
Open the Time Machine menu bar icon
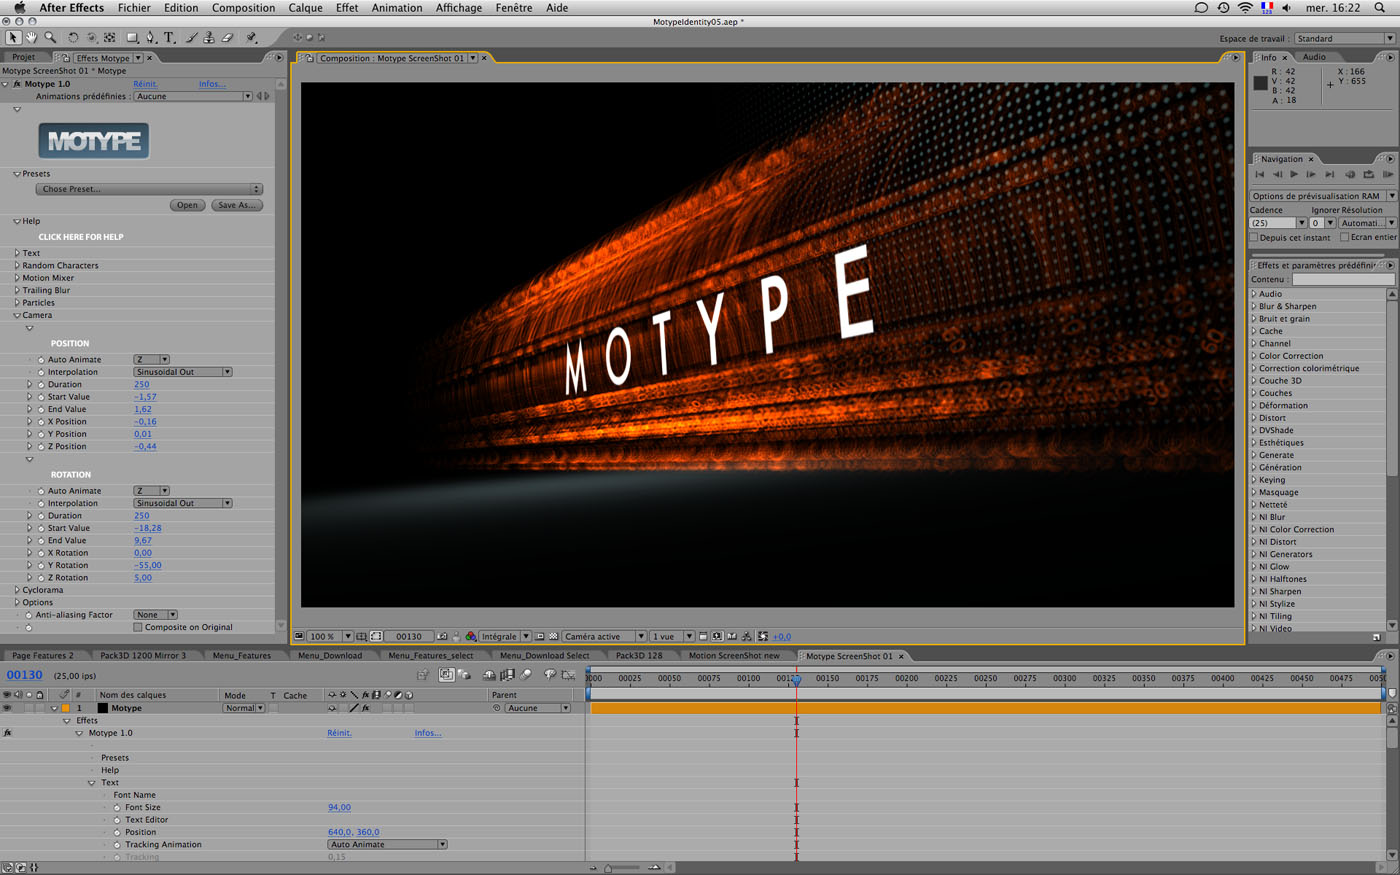(1223, 7)
